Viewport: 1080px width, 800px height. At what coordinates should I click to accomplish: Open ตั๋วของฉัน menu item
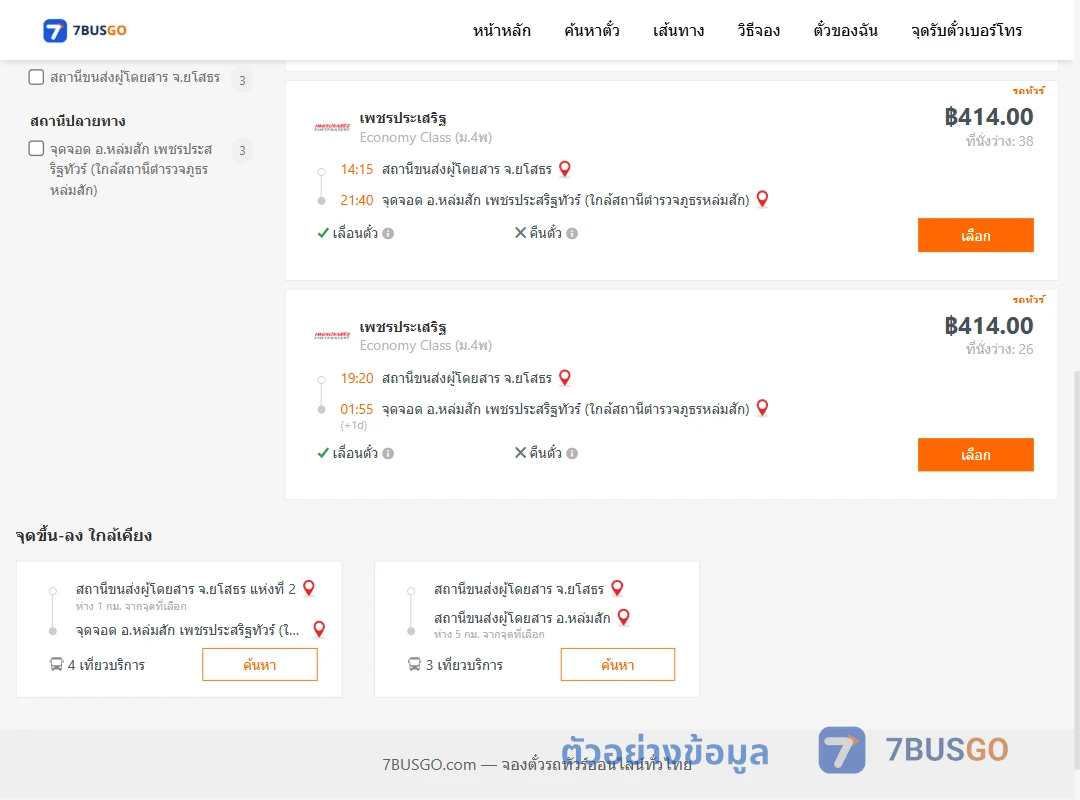tap(845, 30)
